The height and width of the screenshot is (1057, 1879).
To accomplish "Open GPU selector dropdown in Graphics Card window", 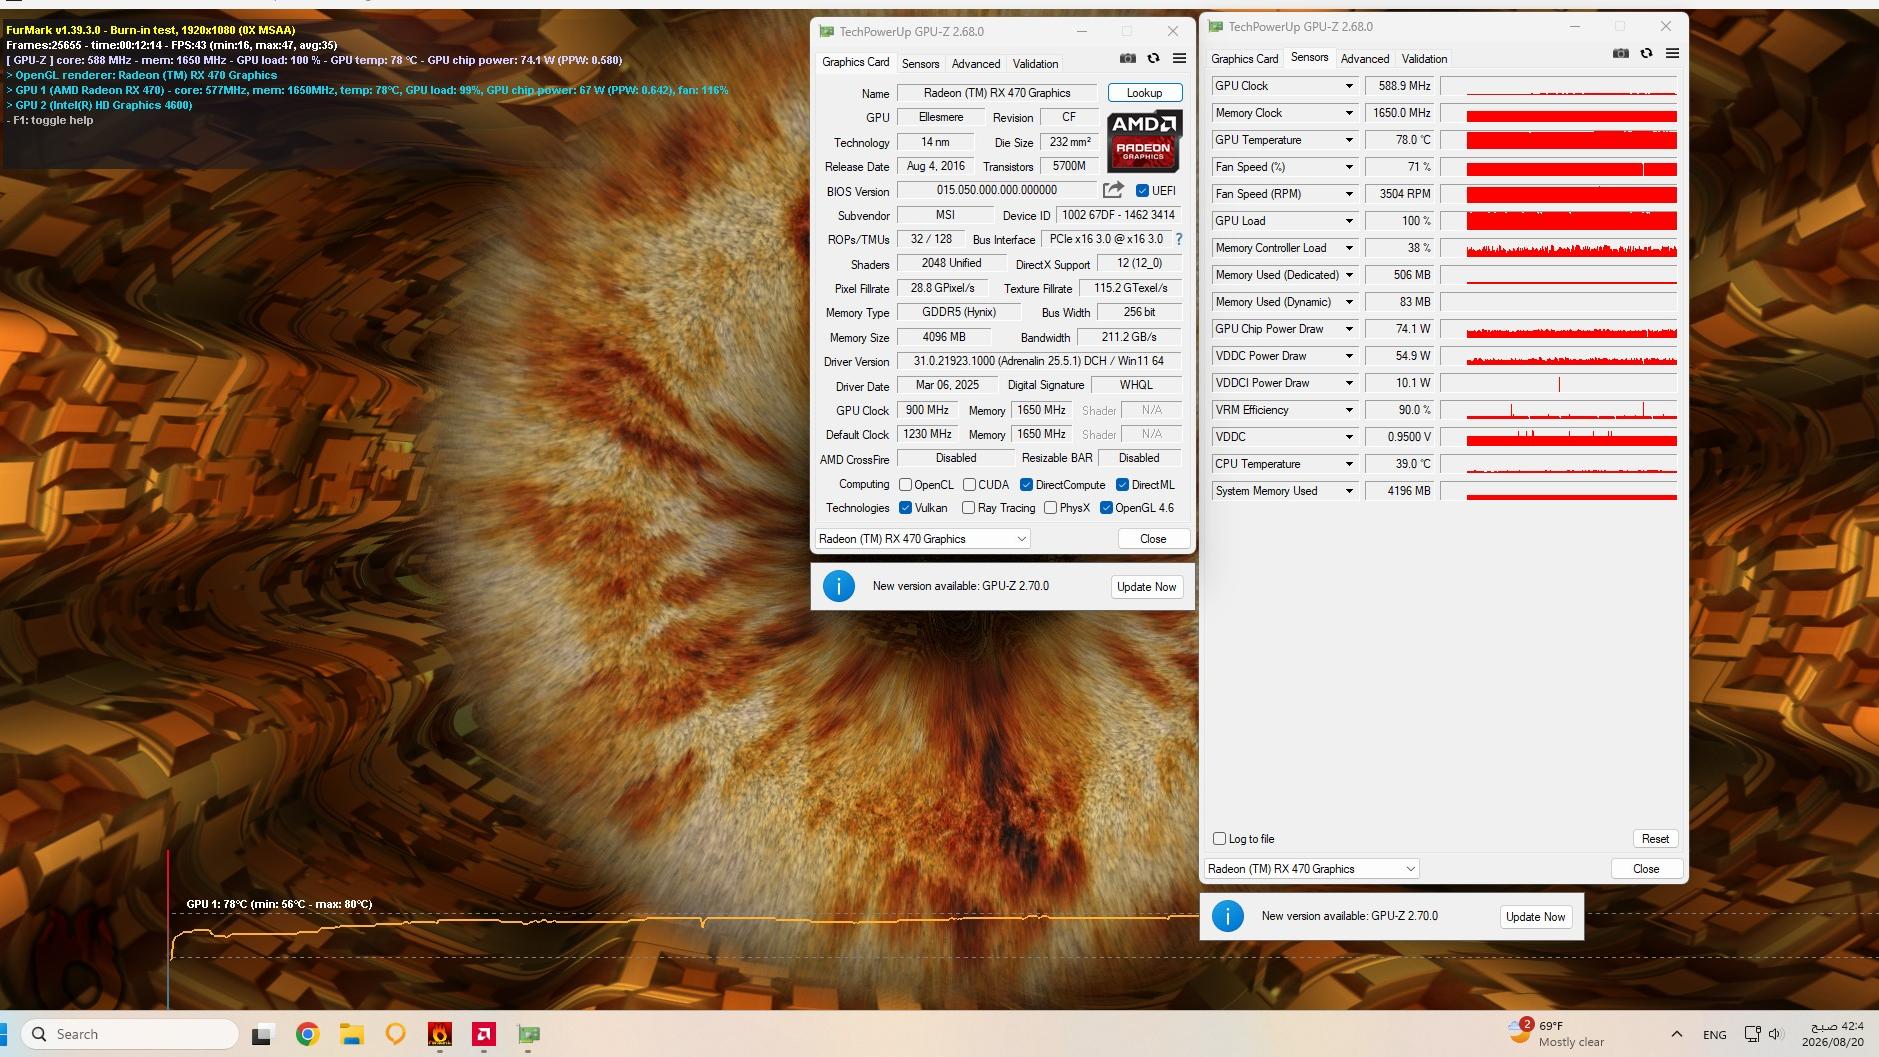I will point(923,539).
